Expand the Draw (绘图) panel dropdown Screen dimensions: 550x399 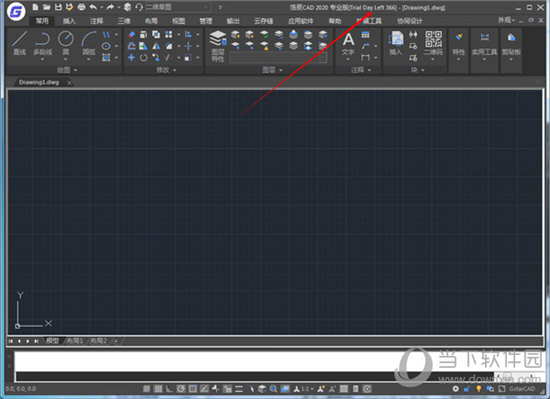click(67, 70)
